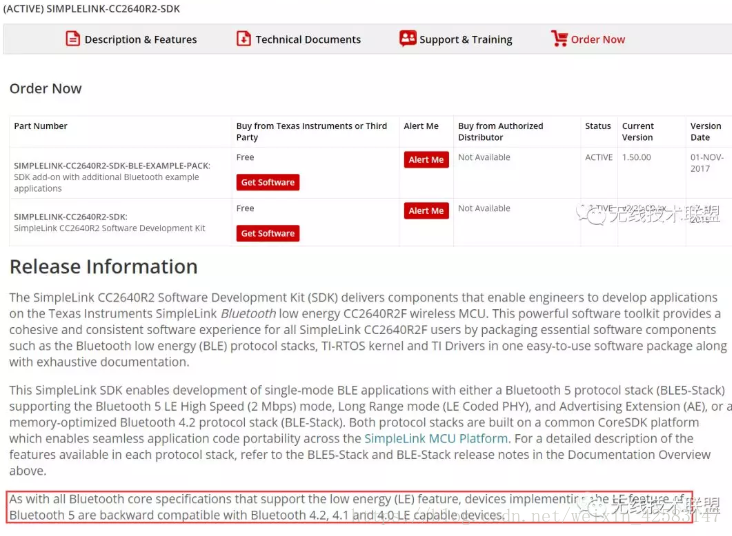732x536 pixels.
Task: Click the Order Now shopping cart icon
Action: (559, 38)
